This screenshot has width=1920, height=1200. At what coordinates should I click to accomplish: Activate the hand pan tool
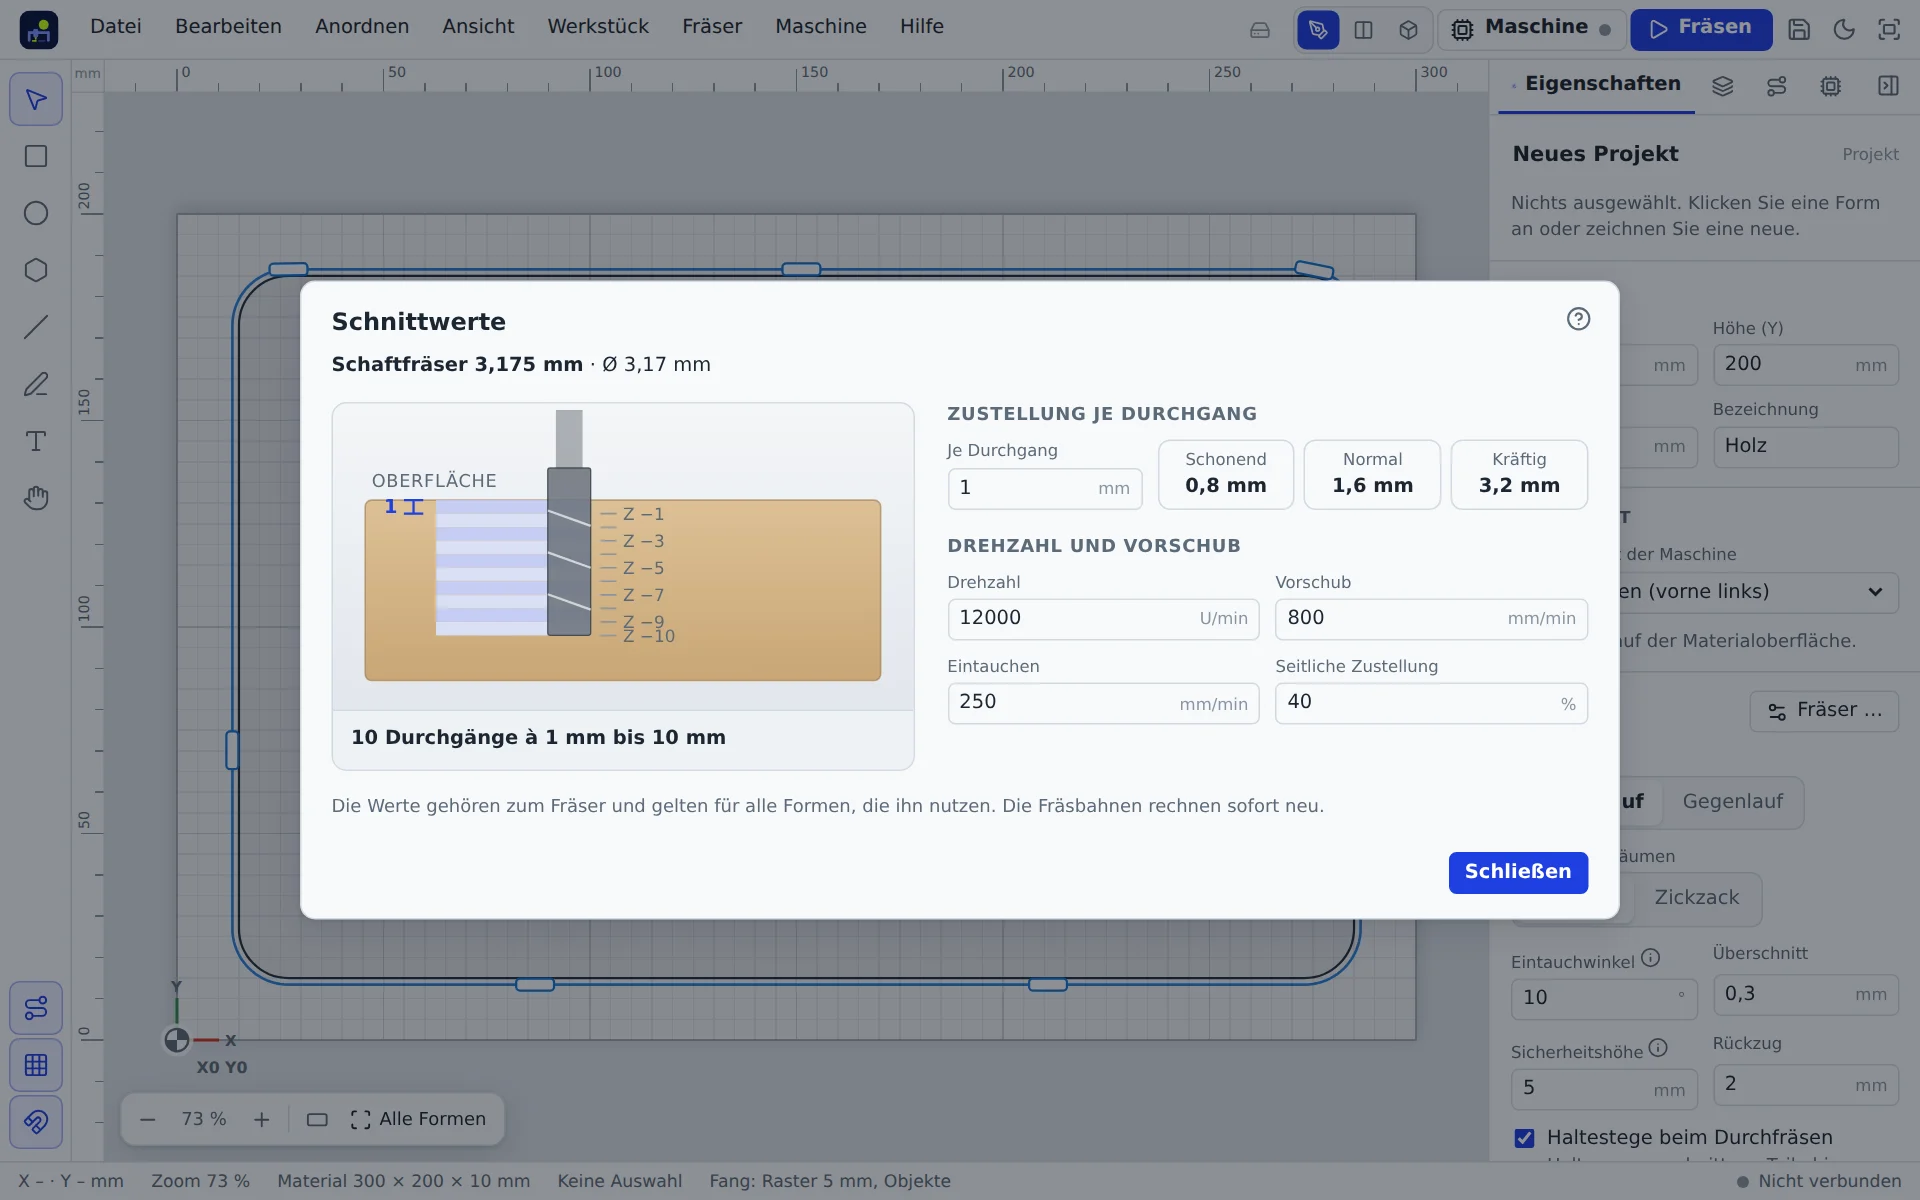pos(36,499)
